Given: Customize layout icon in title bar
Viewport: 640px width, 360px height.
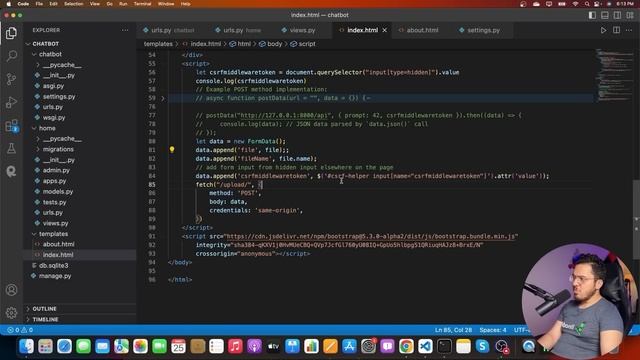Looking at the screenshot, I should click(630, 15).
